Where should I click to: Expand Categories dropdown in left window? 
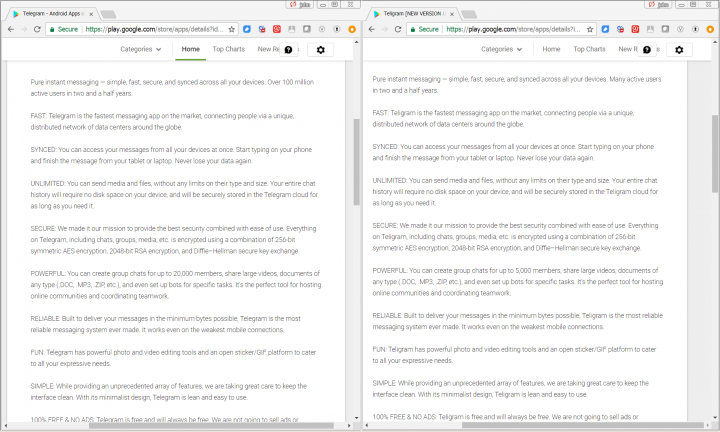click(141, 49)
